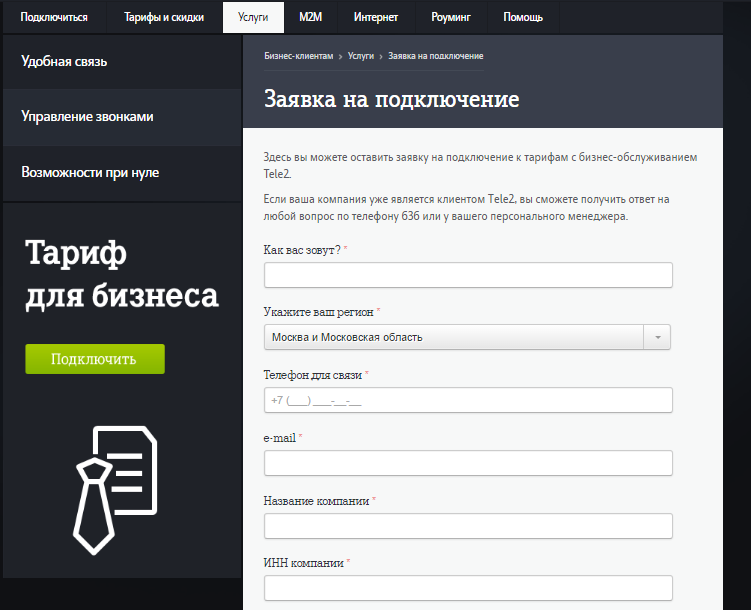Go to Возможности при нуле section
This screenshot has width=751, height=610.
tap(122, 172)
